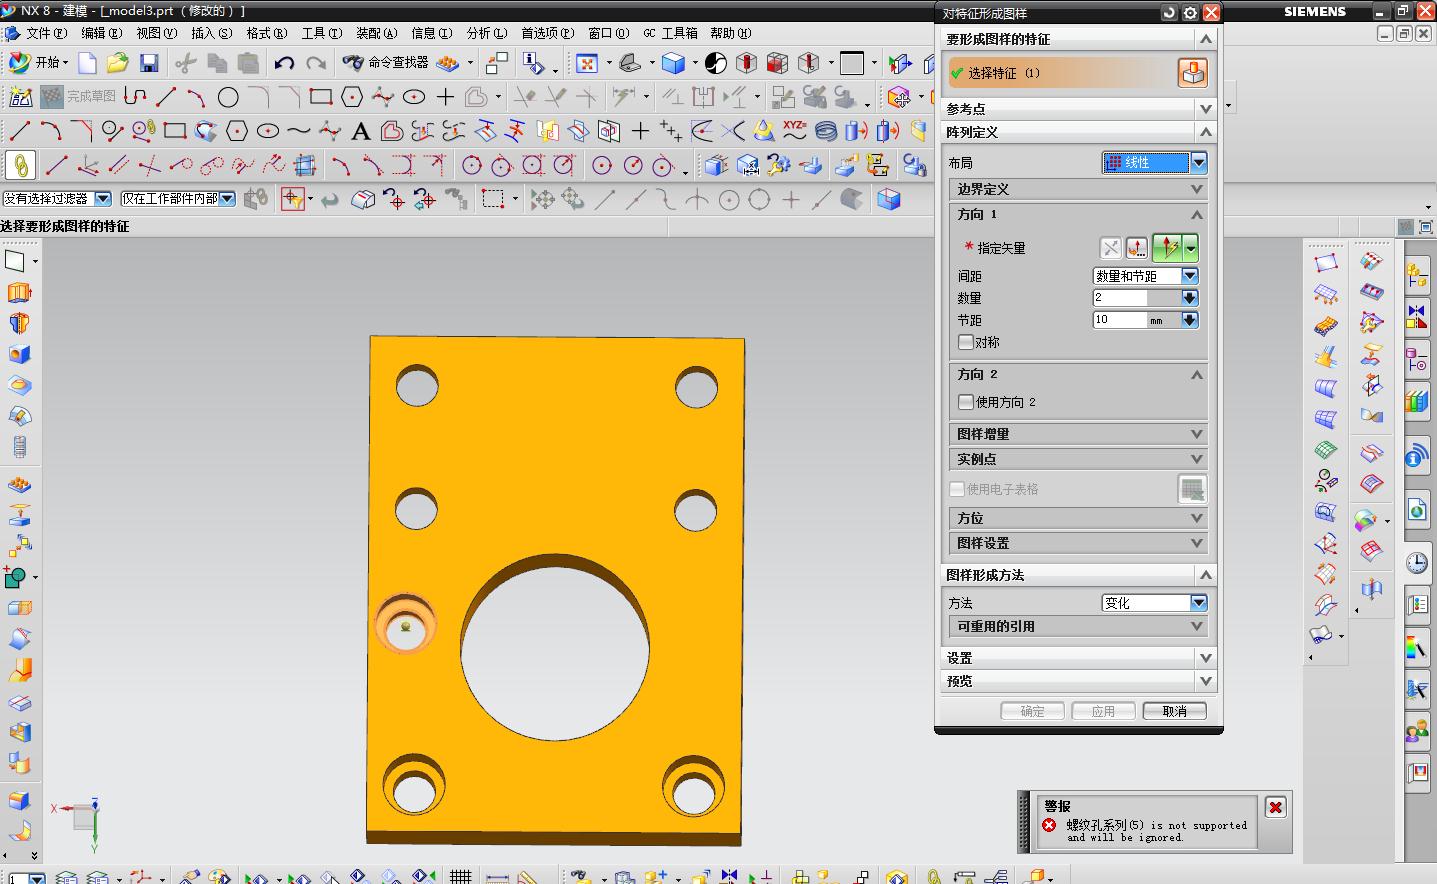Collapse the 方向 1 section

pyautogui.click(x=1078, y=214)
